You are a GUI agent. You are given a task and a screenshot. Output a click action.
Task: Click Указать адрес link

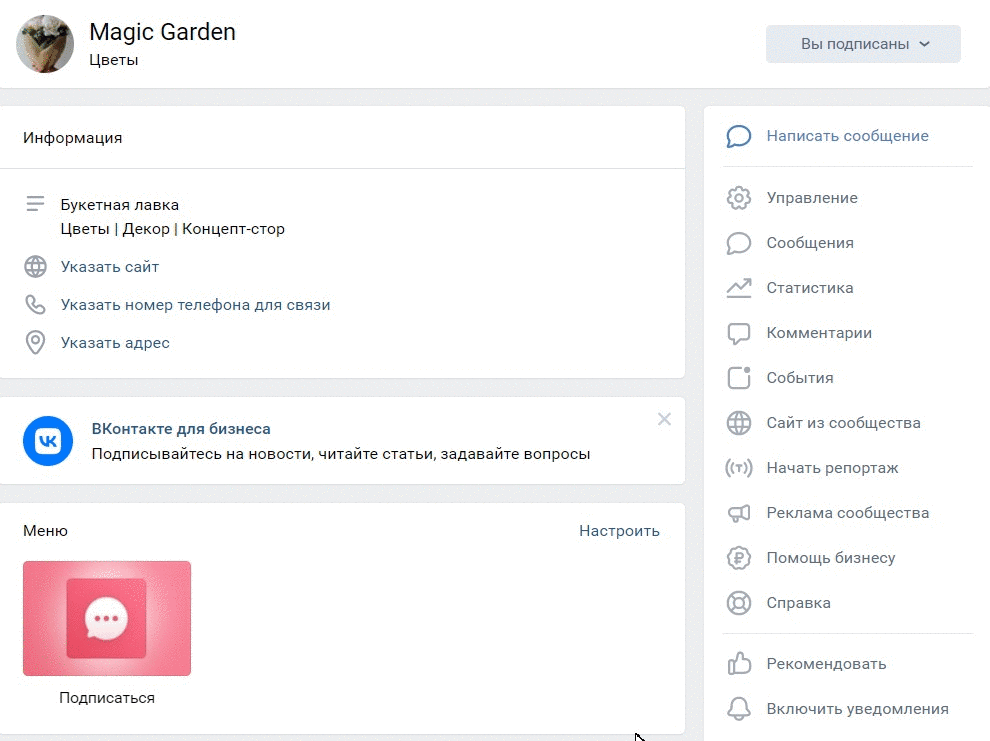coord(115,343)
